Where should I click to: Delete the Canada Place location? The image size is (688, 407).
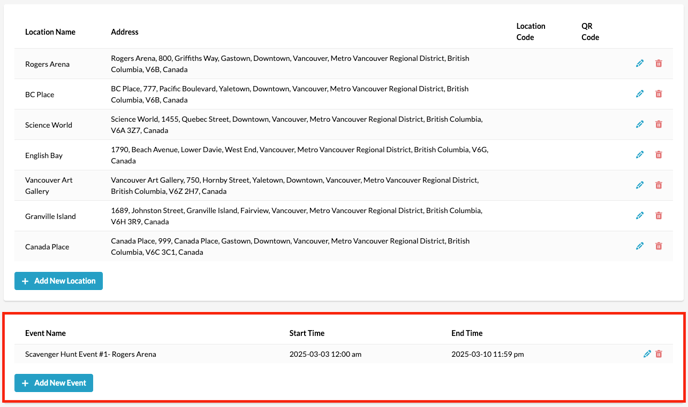click(659, 246)
